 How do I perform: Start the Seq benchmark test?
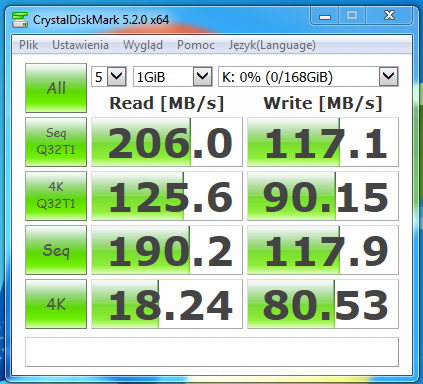(x=56, y=250)
